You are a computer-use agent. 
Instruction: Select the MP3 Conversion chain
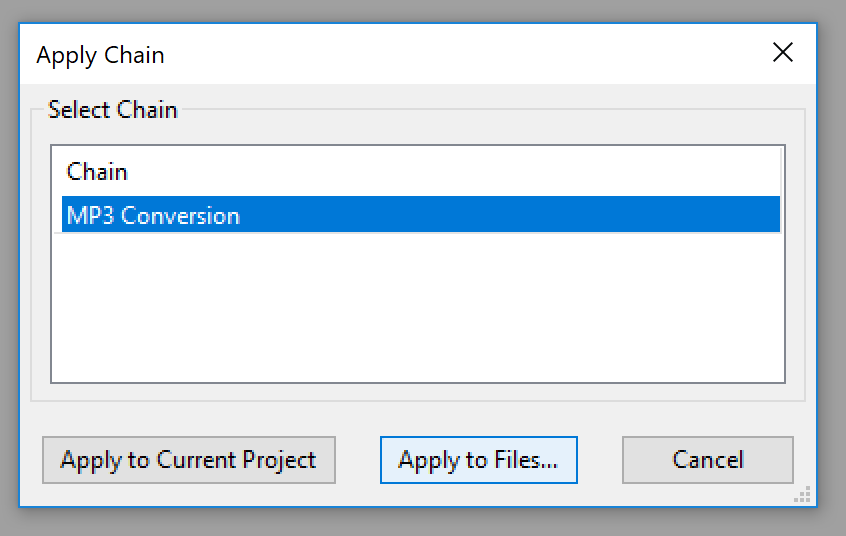(153, 215)
